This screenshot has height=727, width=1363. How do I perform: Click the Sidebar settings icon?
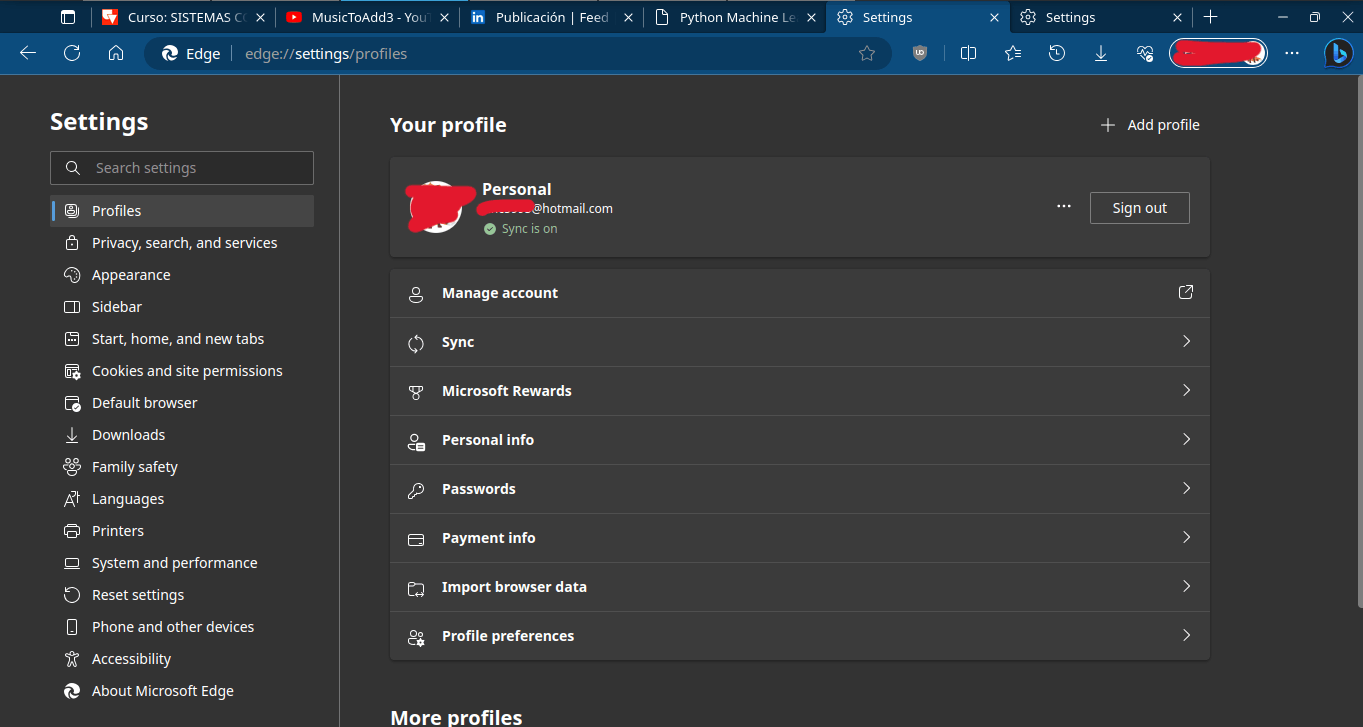click(72, 307)
